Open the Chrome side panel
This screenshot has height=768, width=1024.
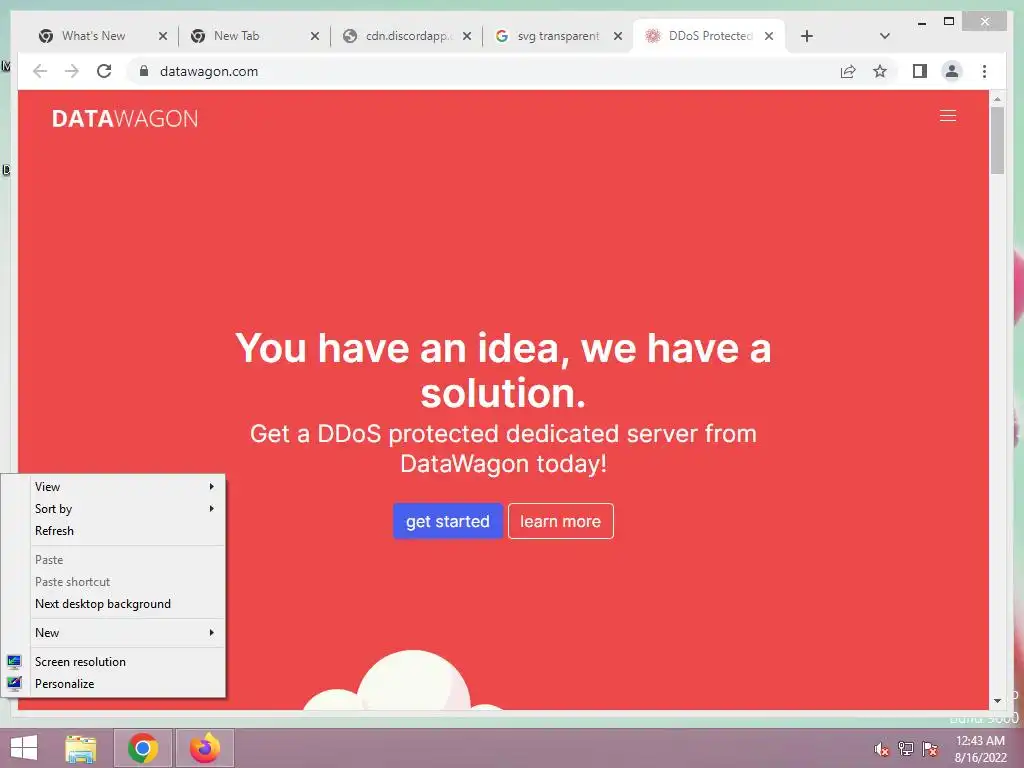pyautogui.click(x=920, y=71)
